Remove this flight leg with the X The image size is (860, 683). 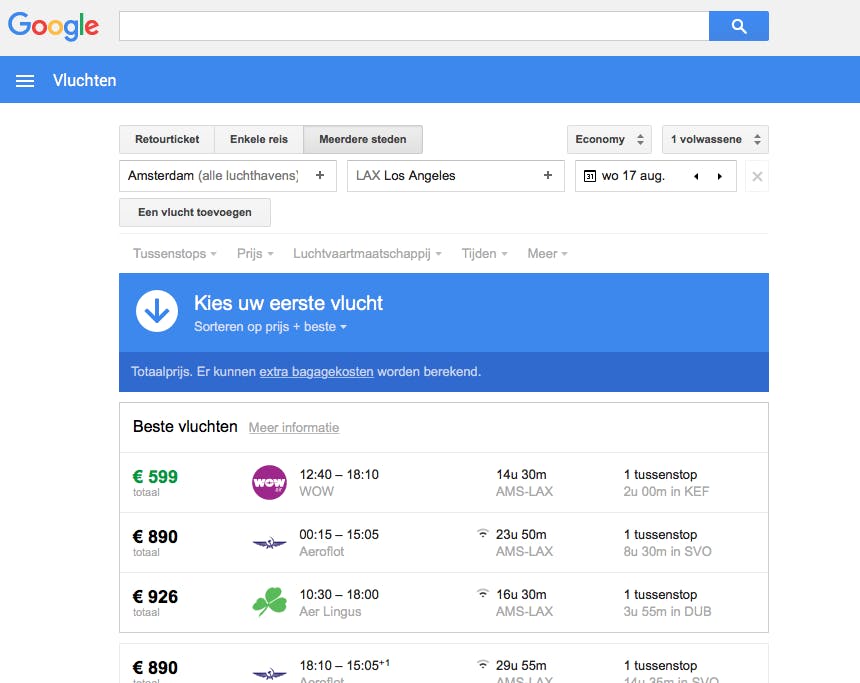pos(757,177)
